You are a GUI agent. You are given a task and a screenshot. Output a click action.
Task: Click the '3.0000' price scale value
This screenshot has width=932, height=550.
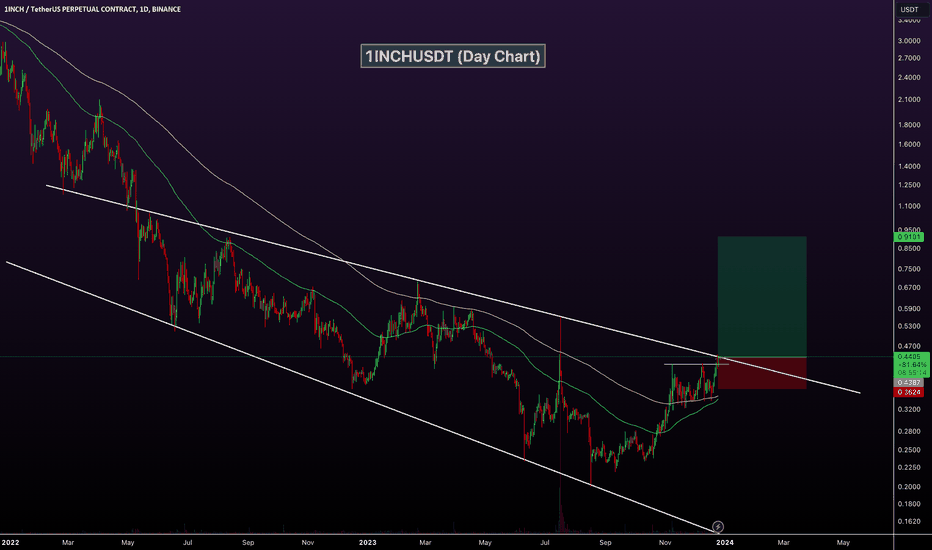(x=909, y=41)
